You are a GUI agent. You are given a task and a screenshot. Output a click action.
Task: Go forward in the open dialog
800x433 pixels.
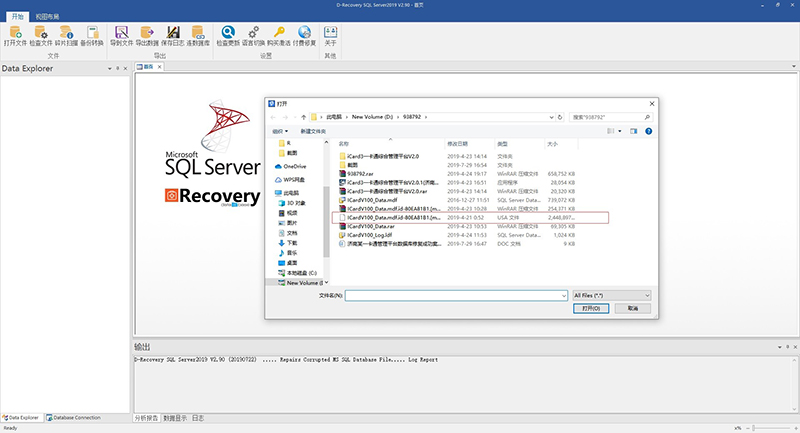(x=285, y=117)
